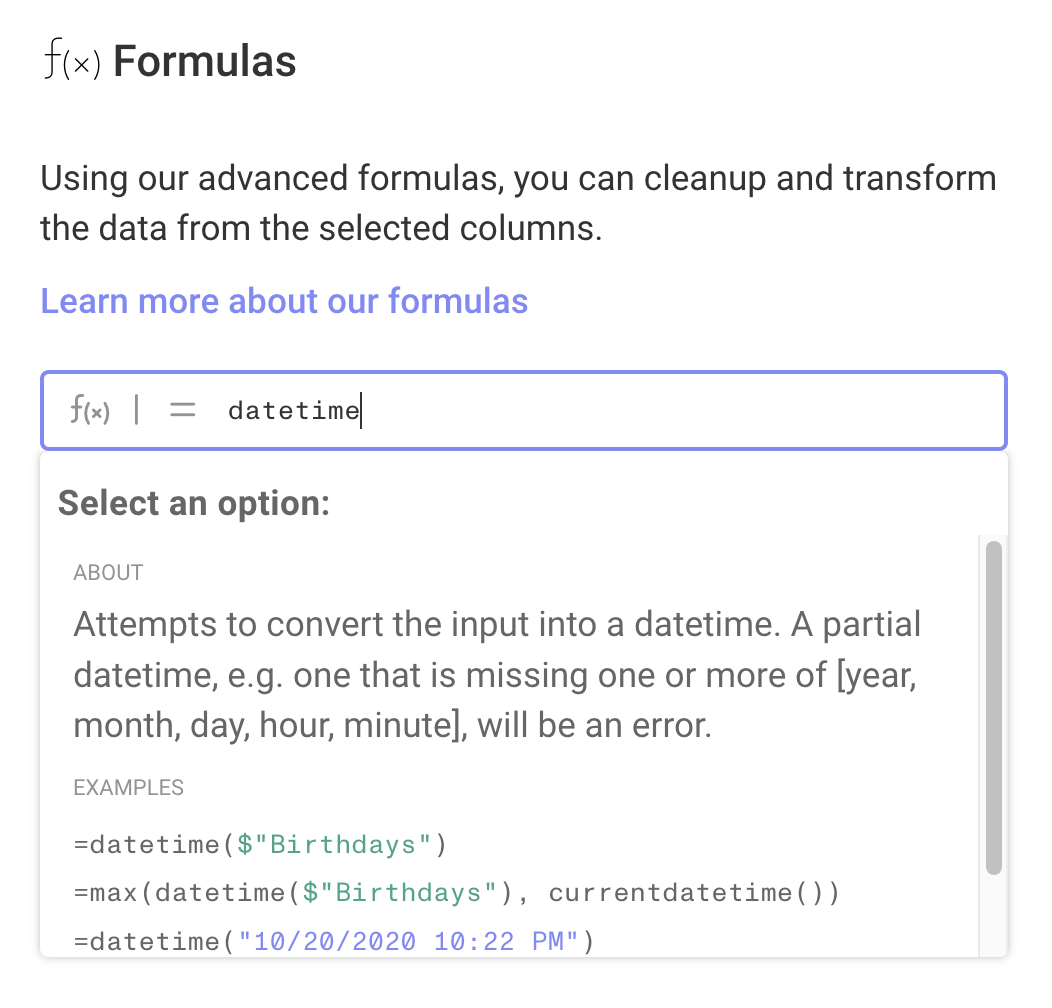Choose the =datetime($"Birthdays") example
The height and width of the screenshot is (1008, 1052).
(x=260, y=845)
